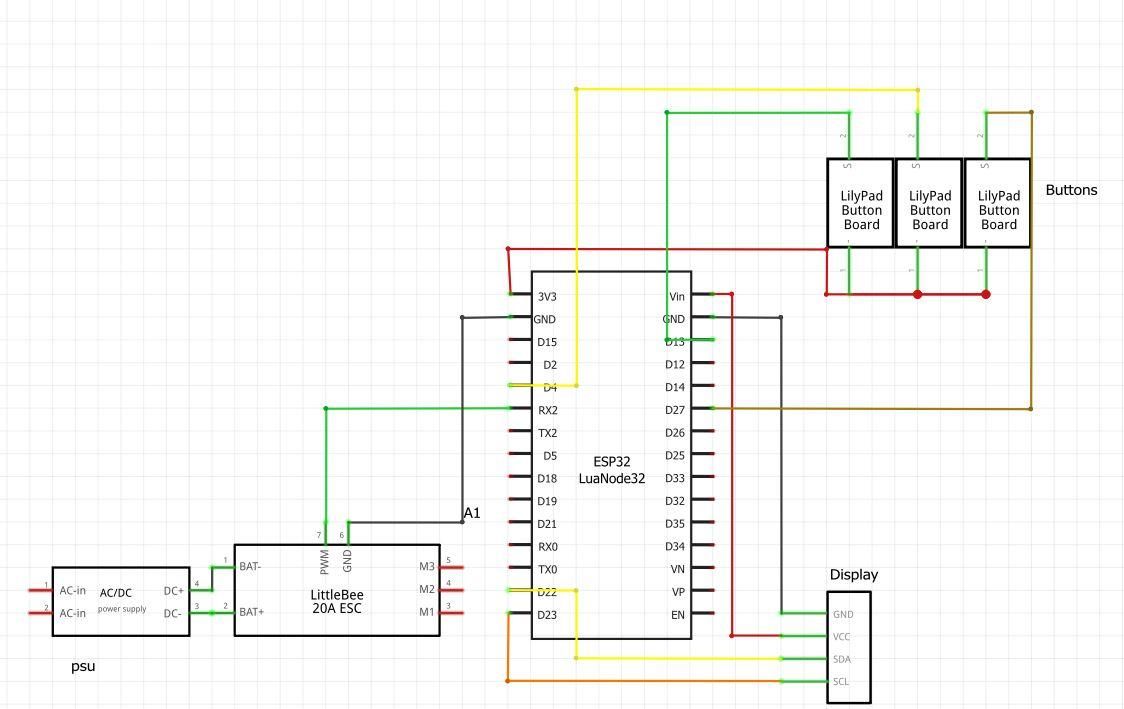
Task: Select the LittleBee 20A ESC component
Action: pyautogui.click(x=337, y=589)
